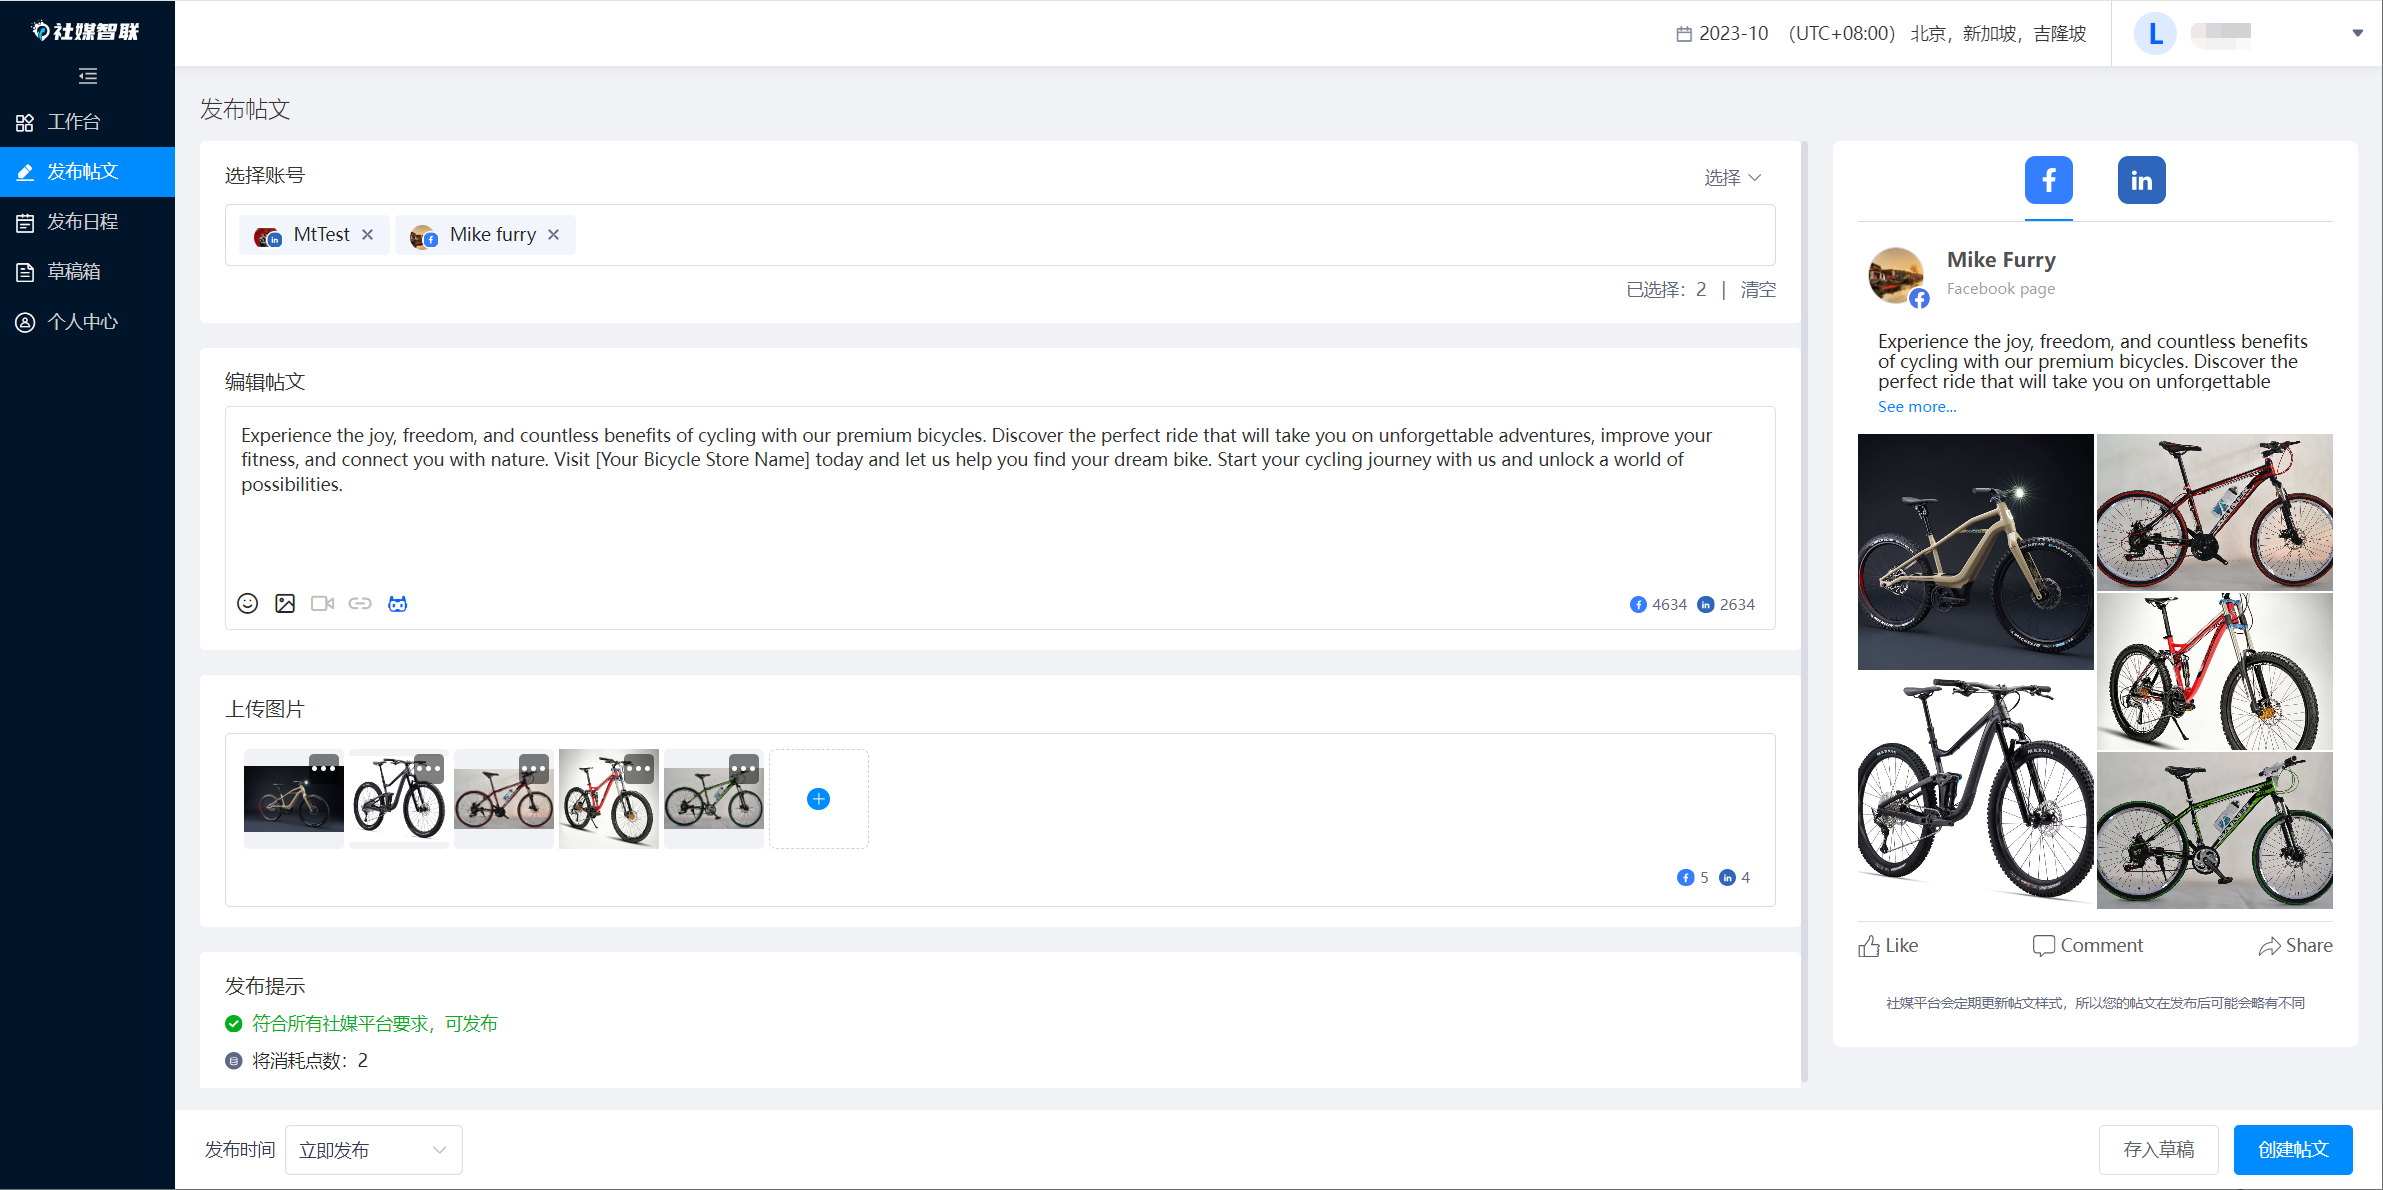Image resolution: width=2383 pixels, height=1190 pixels.
Task: Collapse the left sidebar menu
Action: pyautogui.click(x=88, y=76)
